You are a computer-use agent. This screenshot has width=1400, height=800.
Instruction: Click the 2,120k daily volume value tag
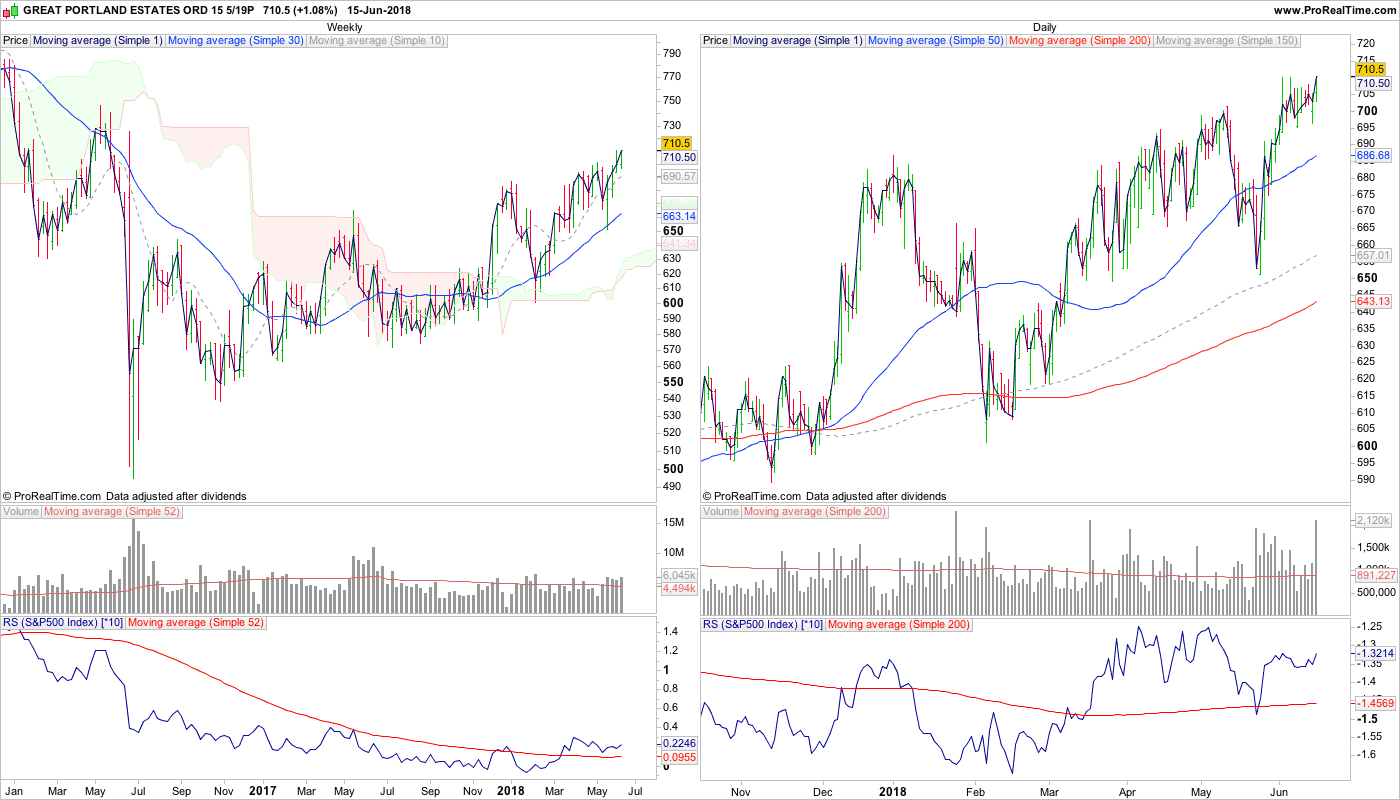(x=1372, y=520)
